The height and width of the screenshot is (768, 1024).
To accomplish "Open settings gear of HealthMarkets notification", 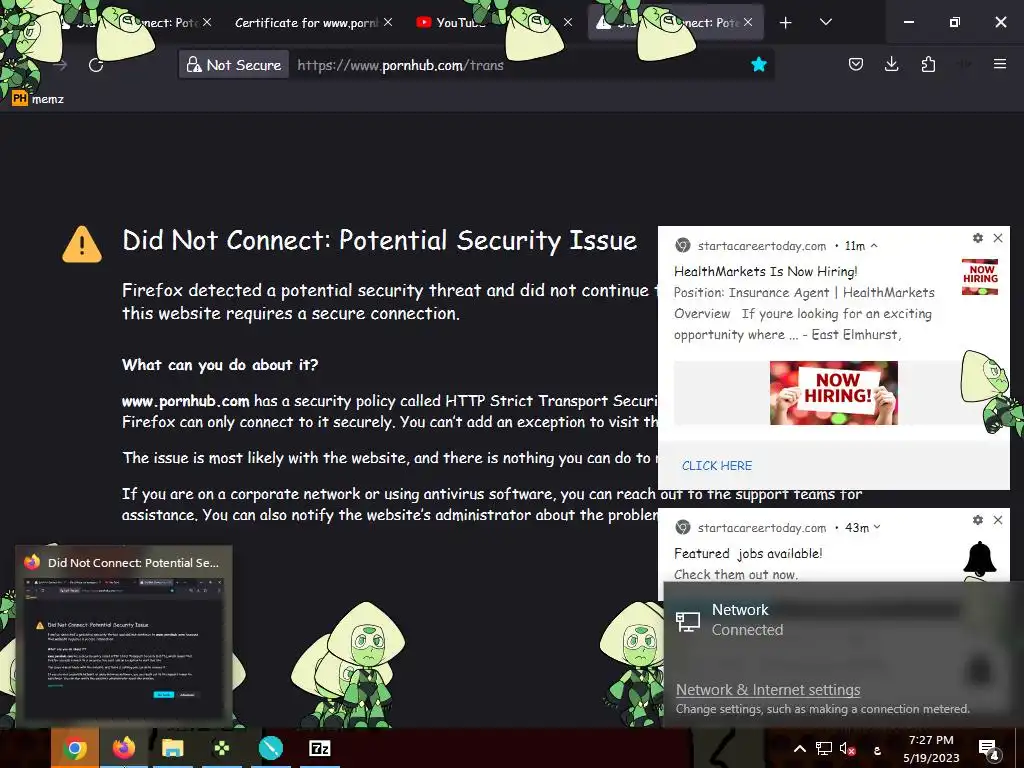I will pyautogui.click(x=977, y=238).
